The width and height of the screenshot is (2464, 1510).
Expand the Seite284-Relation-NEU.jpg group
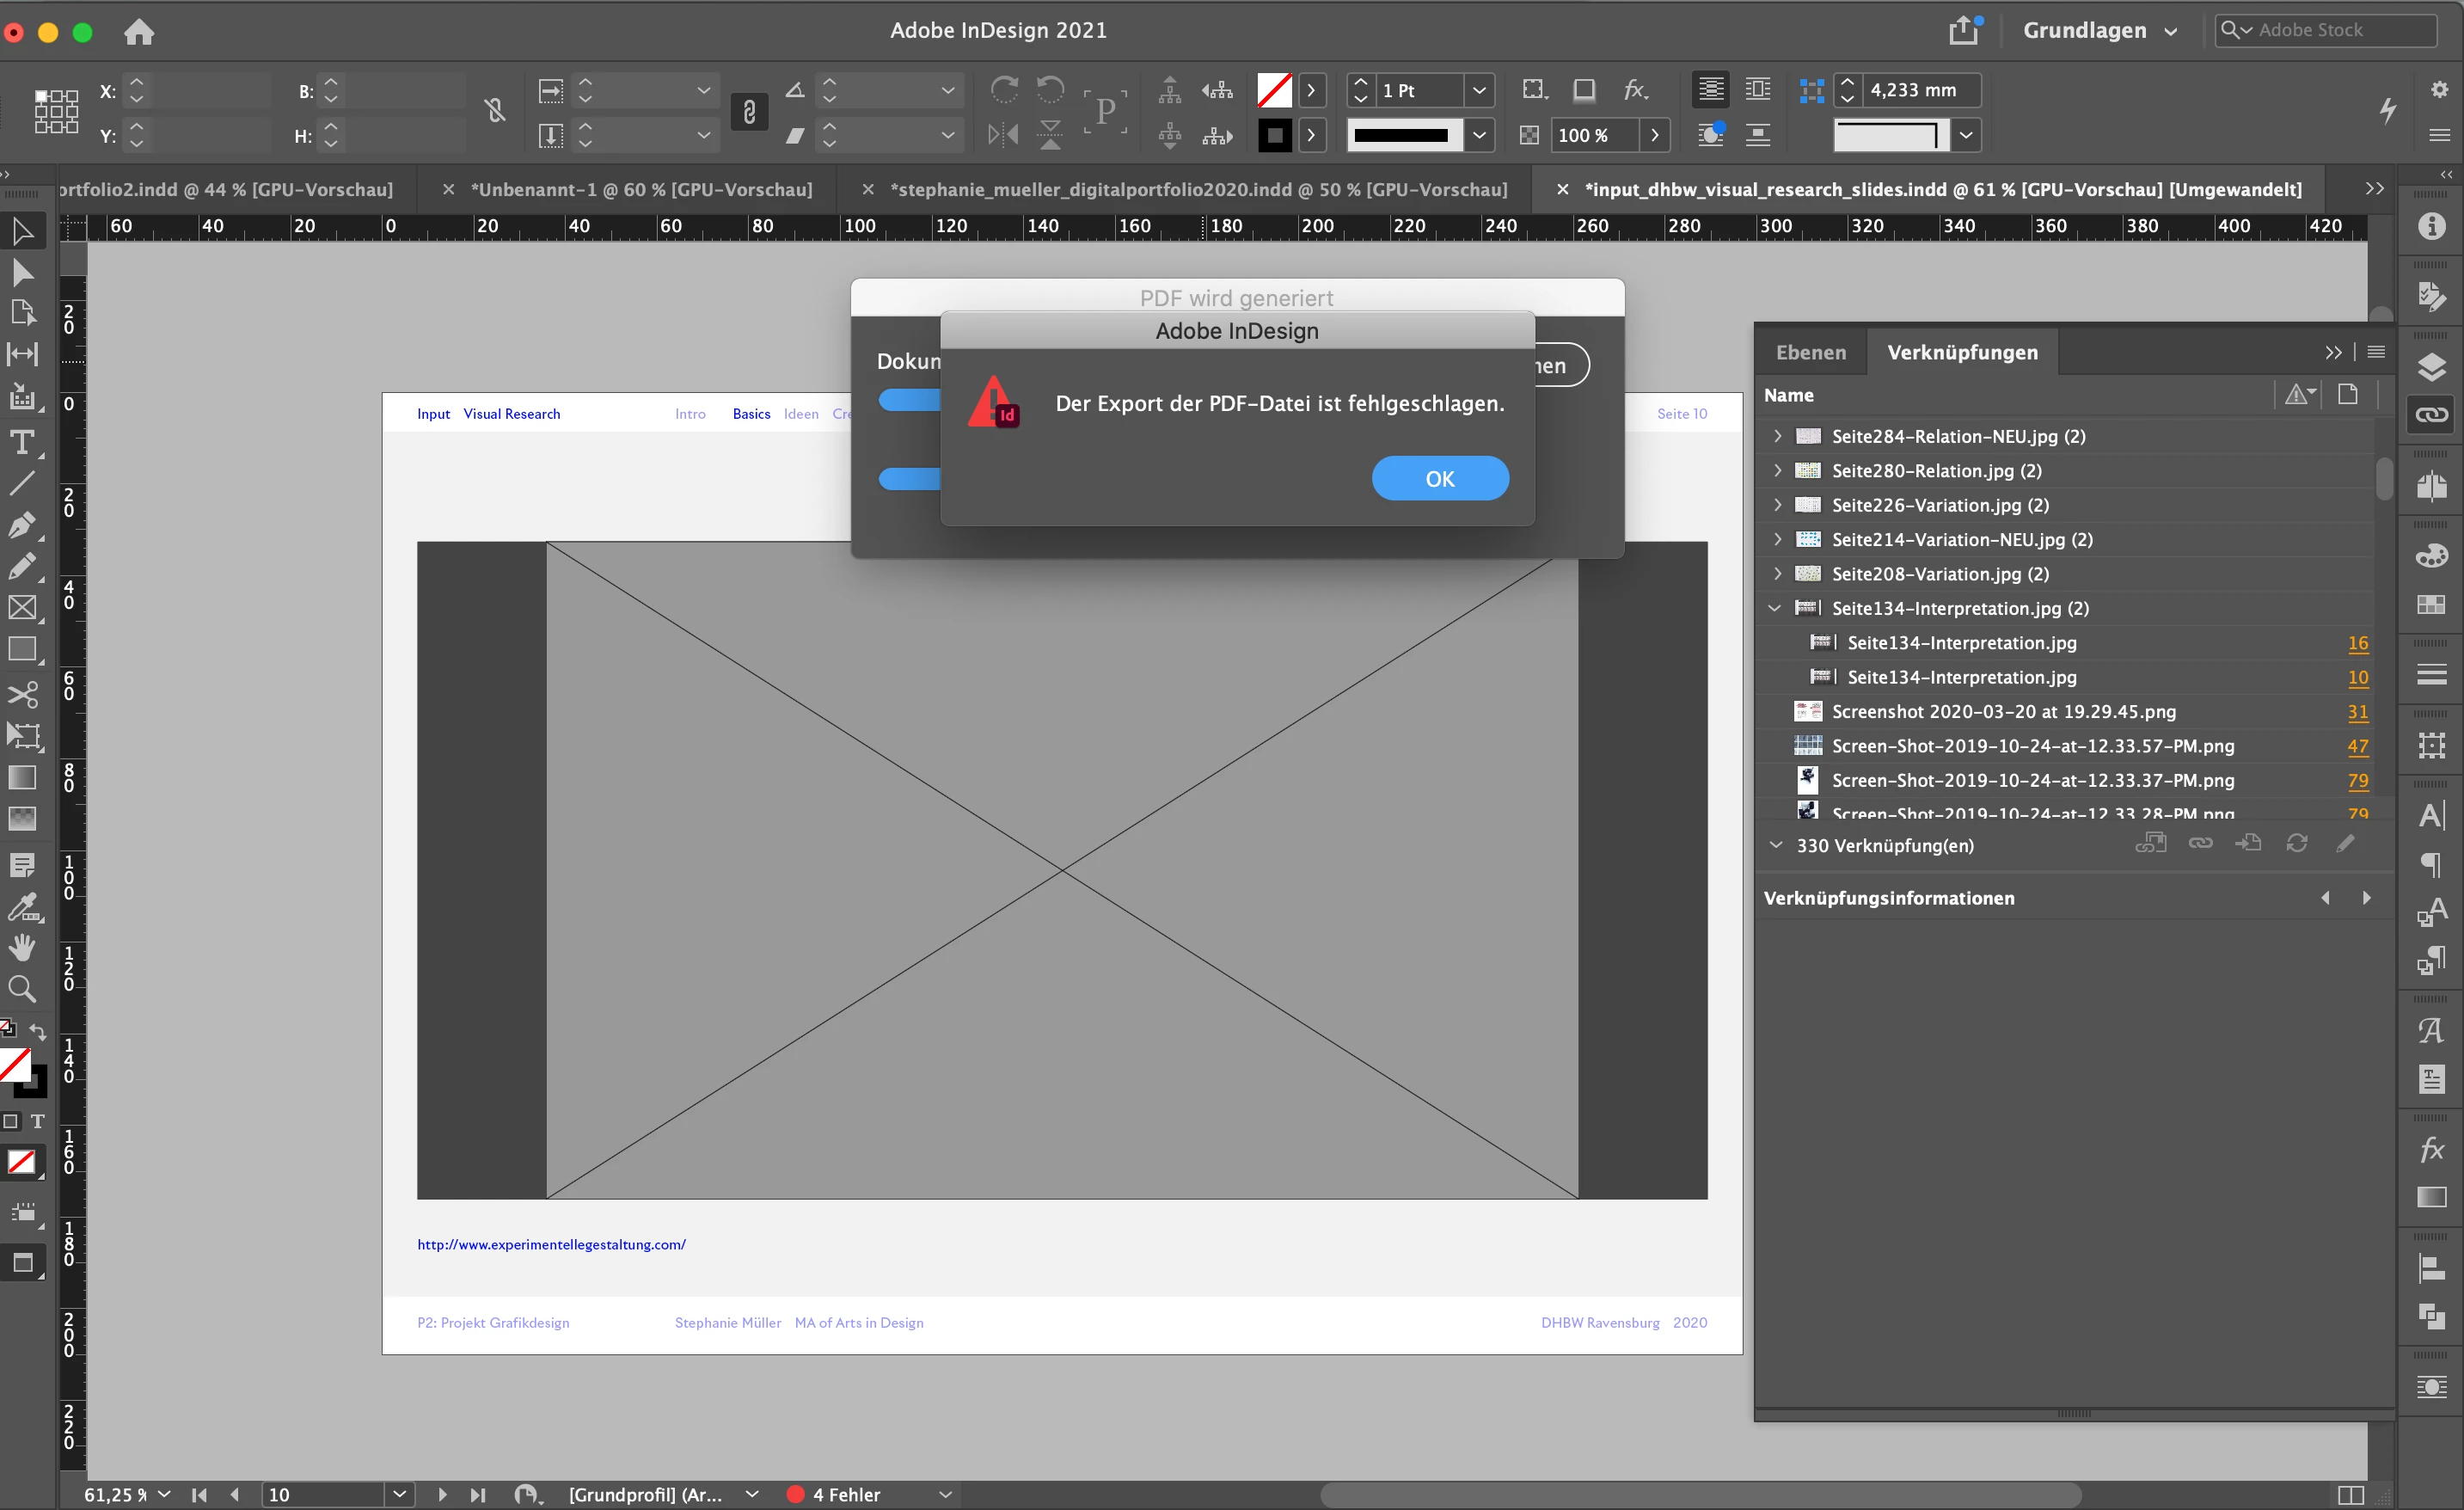click(1776, 436)
